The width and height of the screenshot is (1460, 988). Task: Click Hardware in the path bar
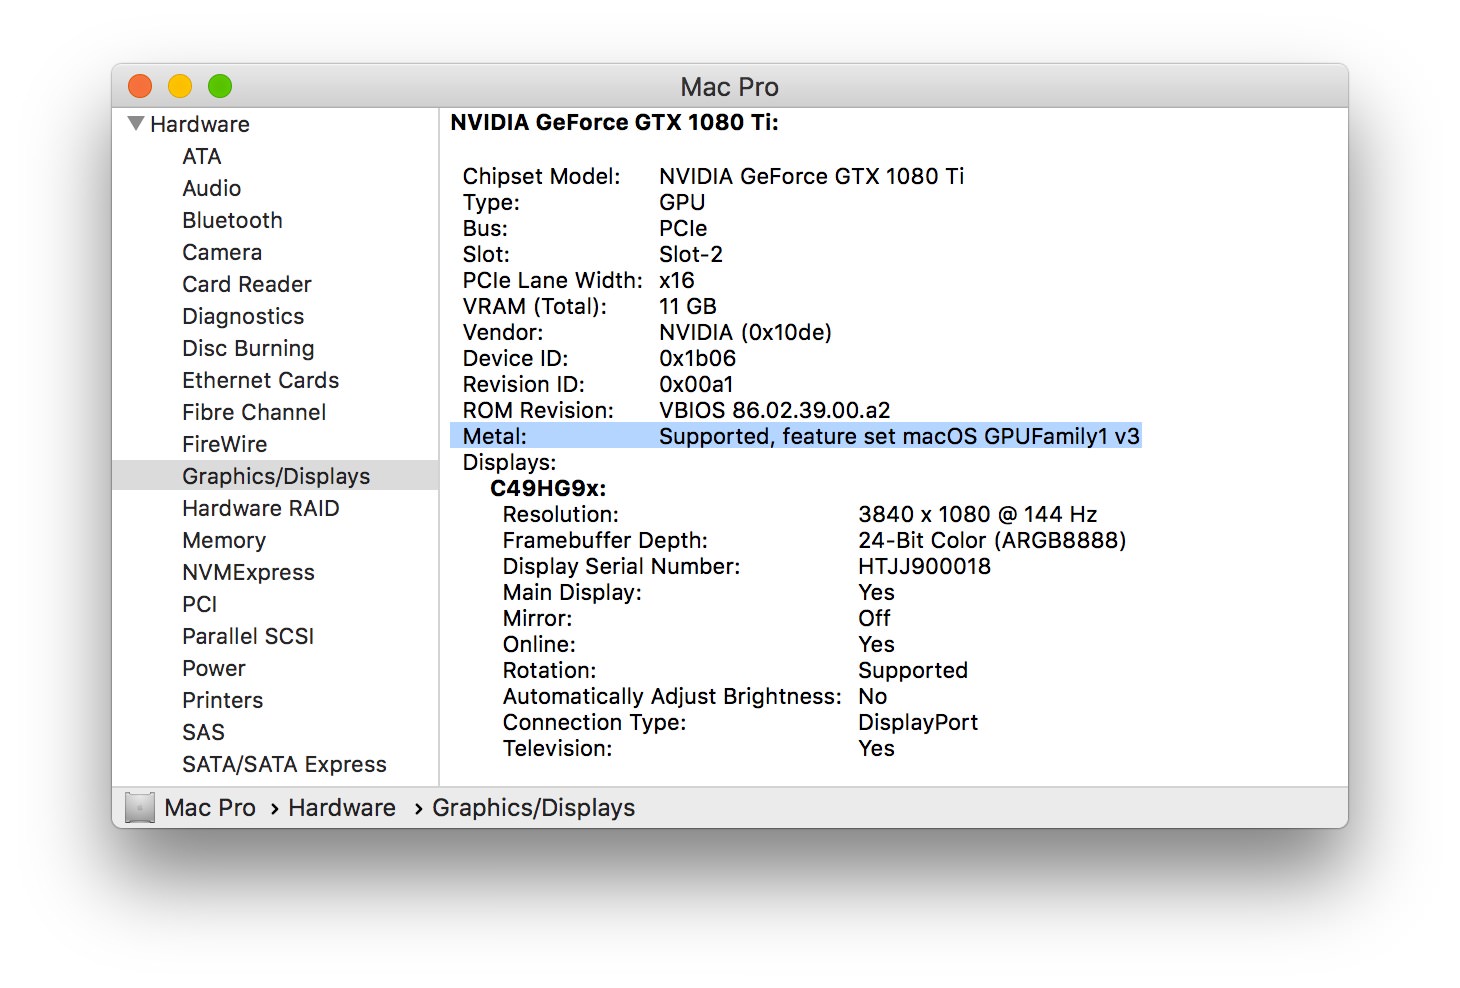pos(342,807)
